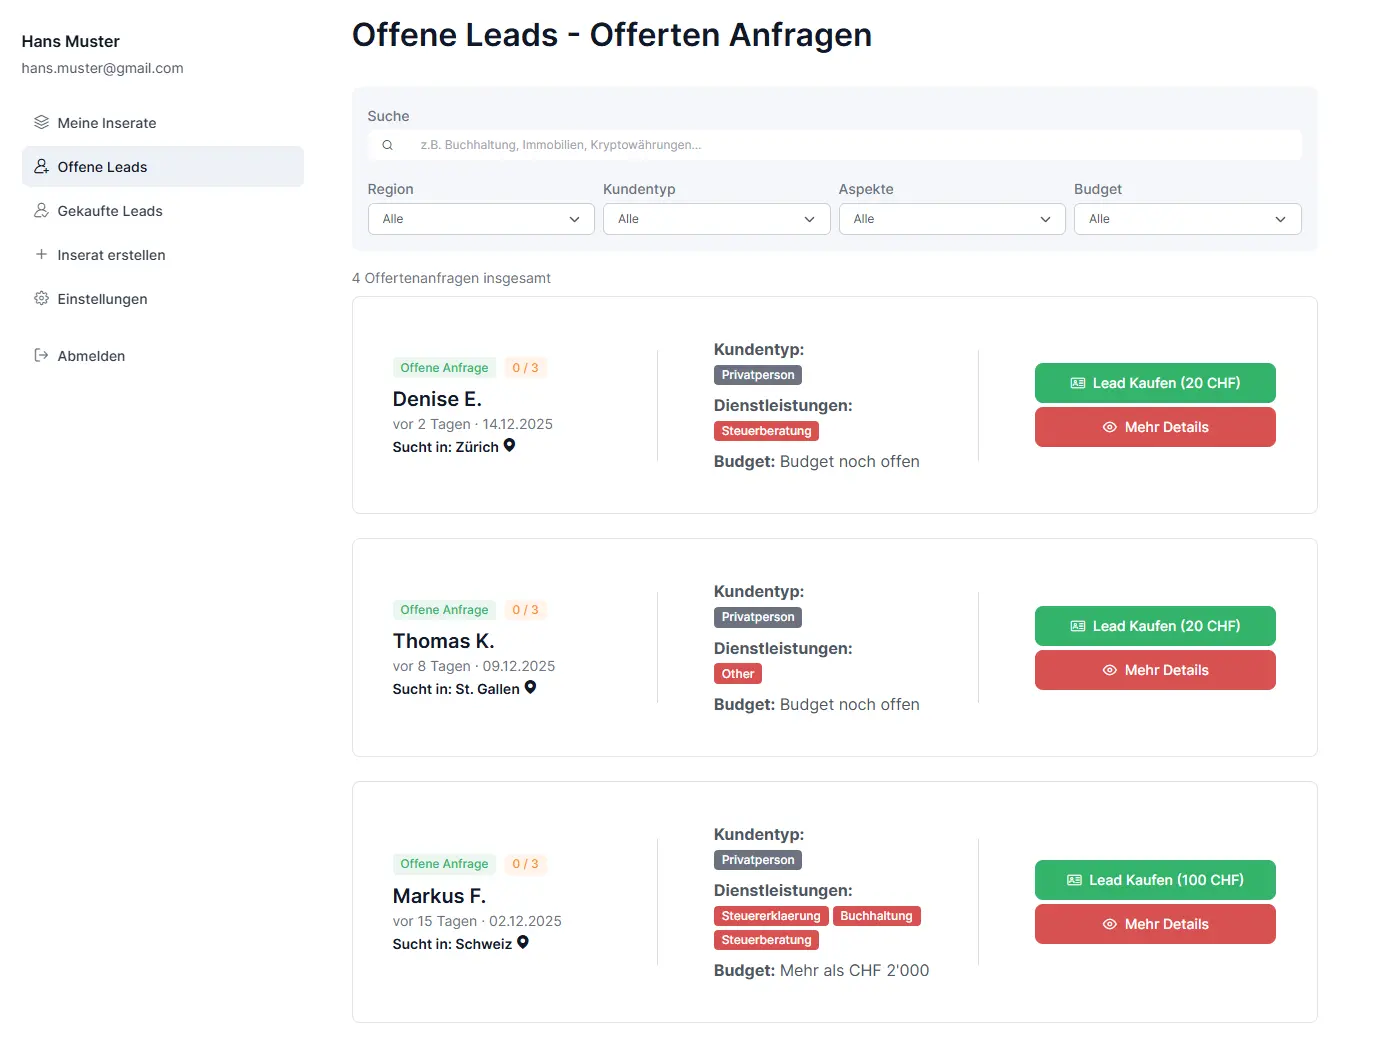Click the user icon next to Gekaufte Leads
This screenshot has height=1039, width=1374.
(x=41, y=211)
